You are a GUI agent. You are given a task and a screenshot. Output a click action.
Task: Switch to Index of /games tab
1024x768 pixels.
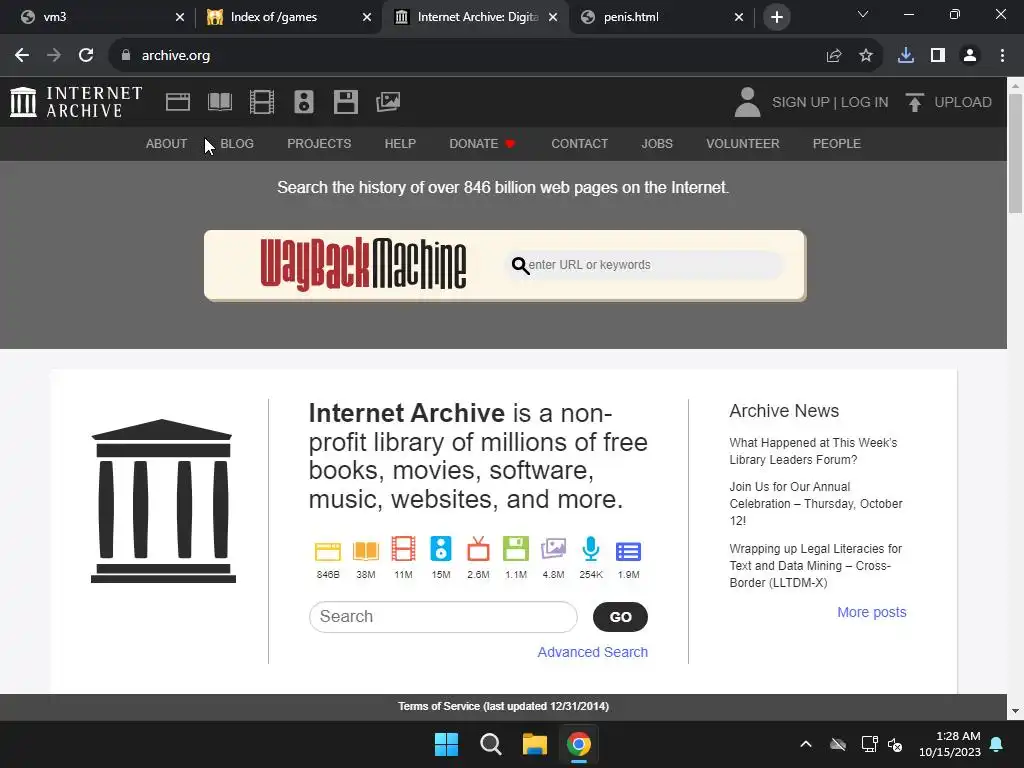tap(289, 17)
